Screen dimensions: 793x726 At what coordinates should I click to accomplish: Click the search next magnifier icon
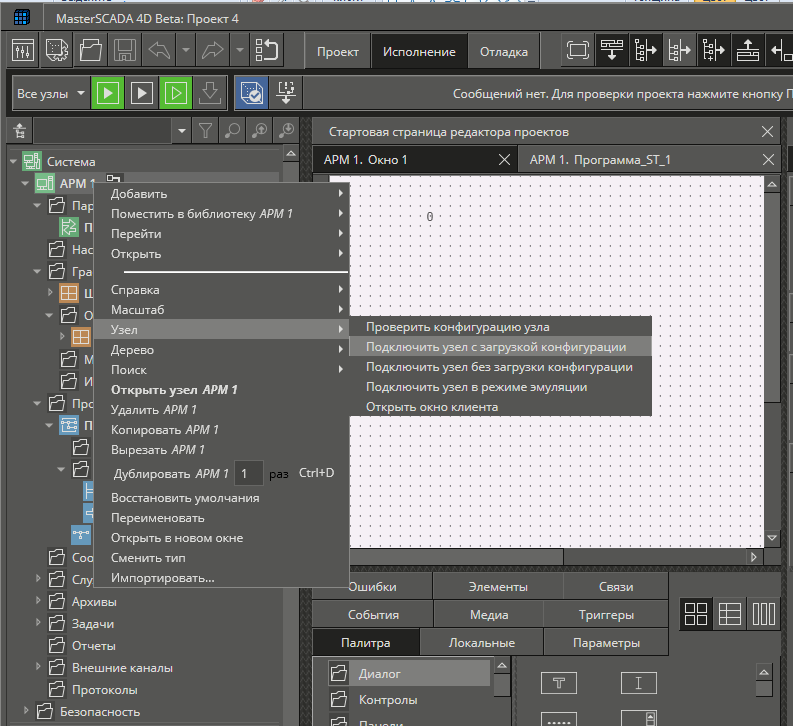click(x=287, y=131)
